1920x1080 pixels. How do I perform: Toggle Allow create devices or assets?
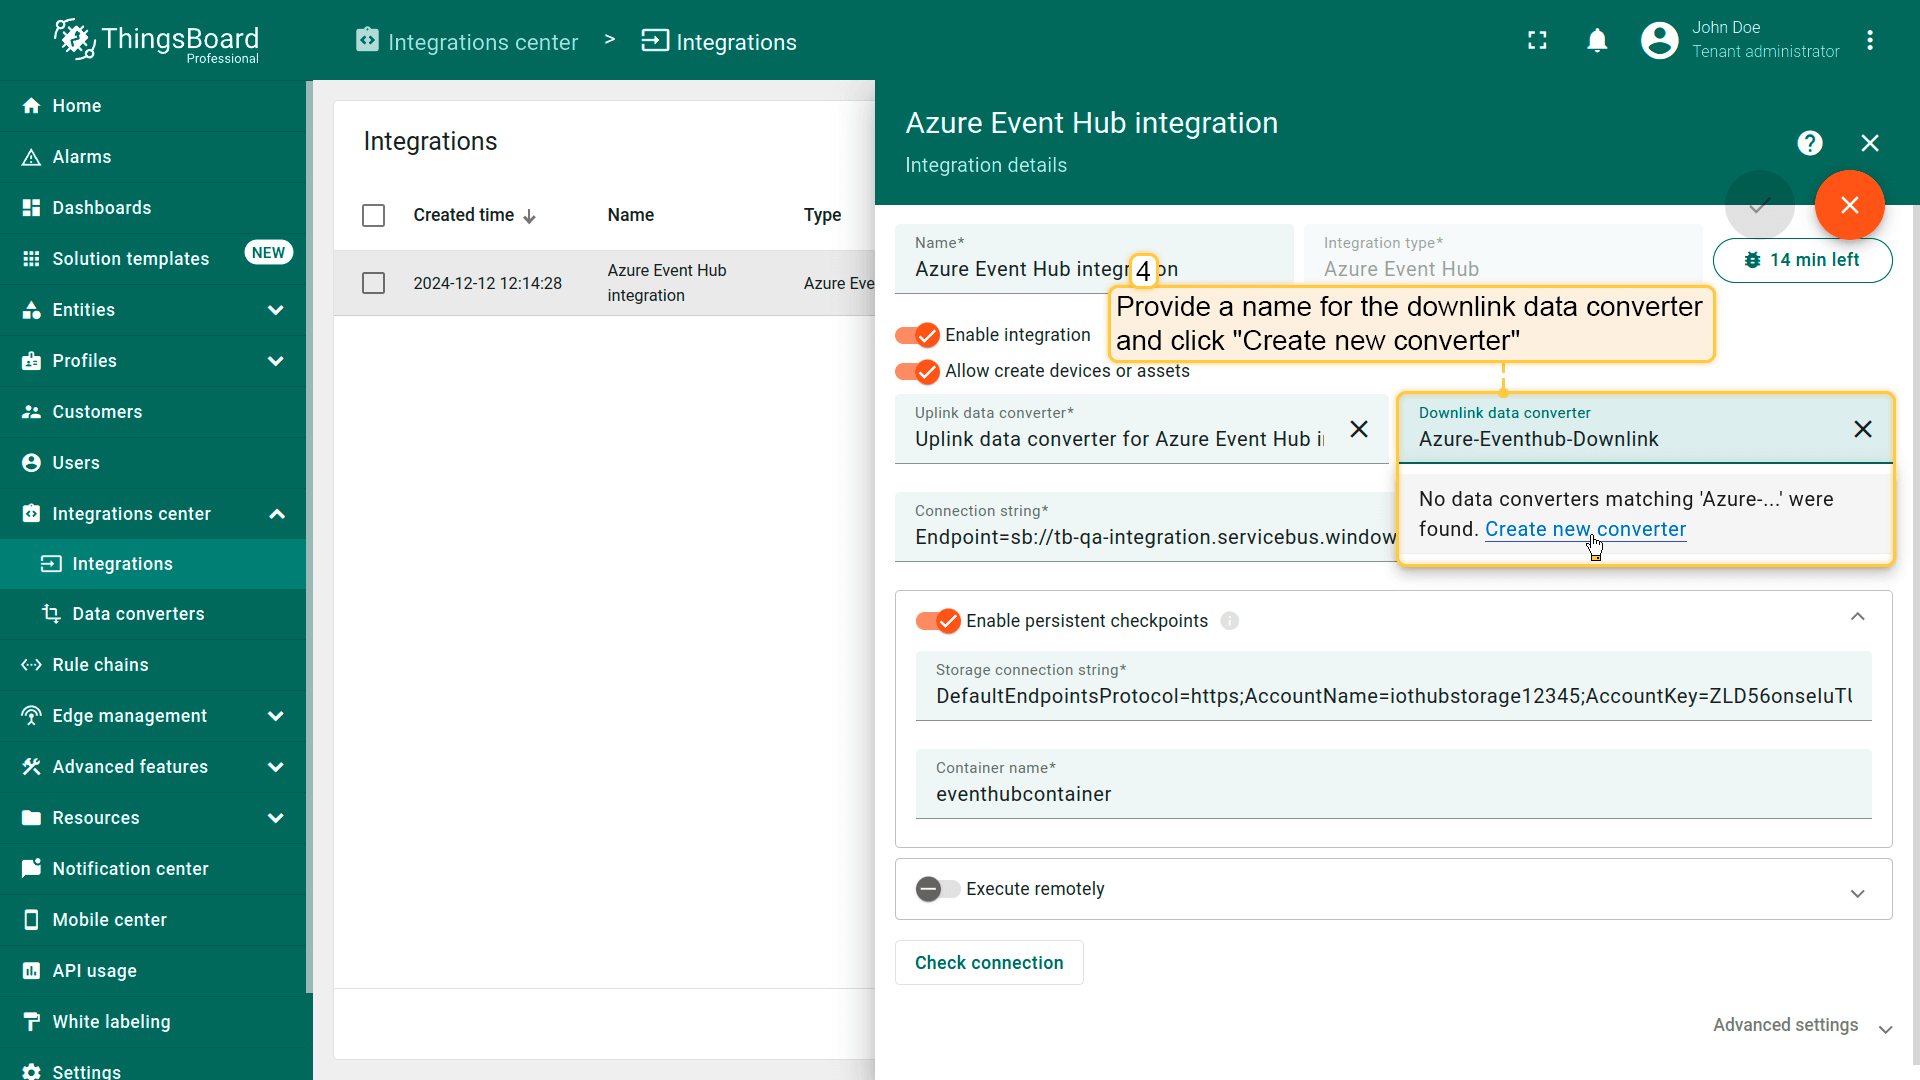(x=917, y=371)
